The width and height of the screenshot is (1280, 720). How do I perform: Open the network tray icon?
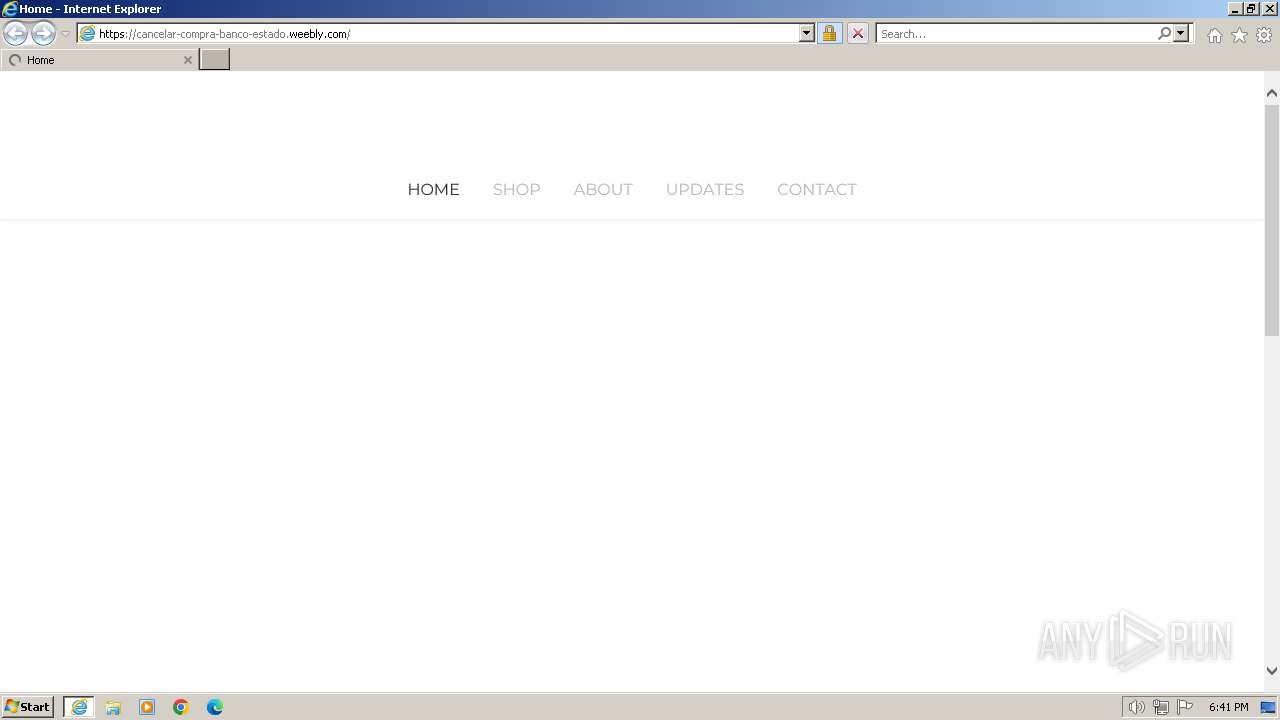[x=1160, y=707]
